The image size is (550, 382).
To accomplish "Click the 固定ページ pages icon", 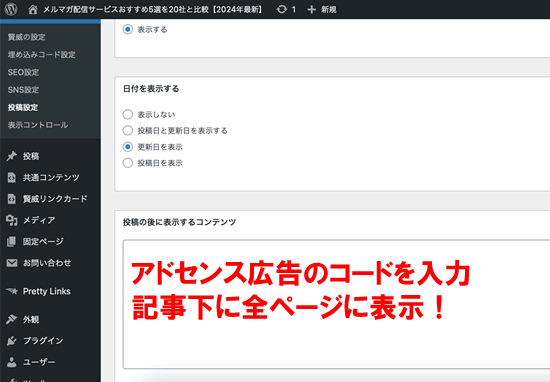I will coord(12,242).
